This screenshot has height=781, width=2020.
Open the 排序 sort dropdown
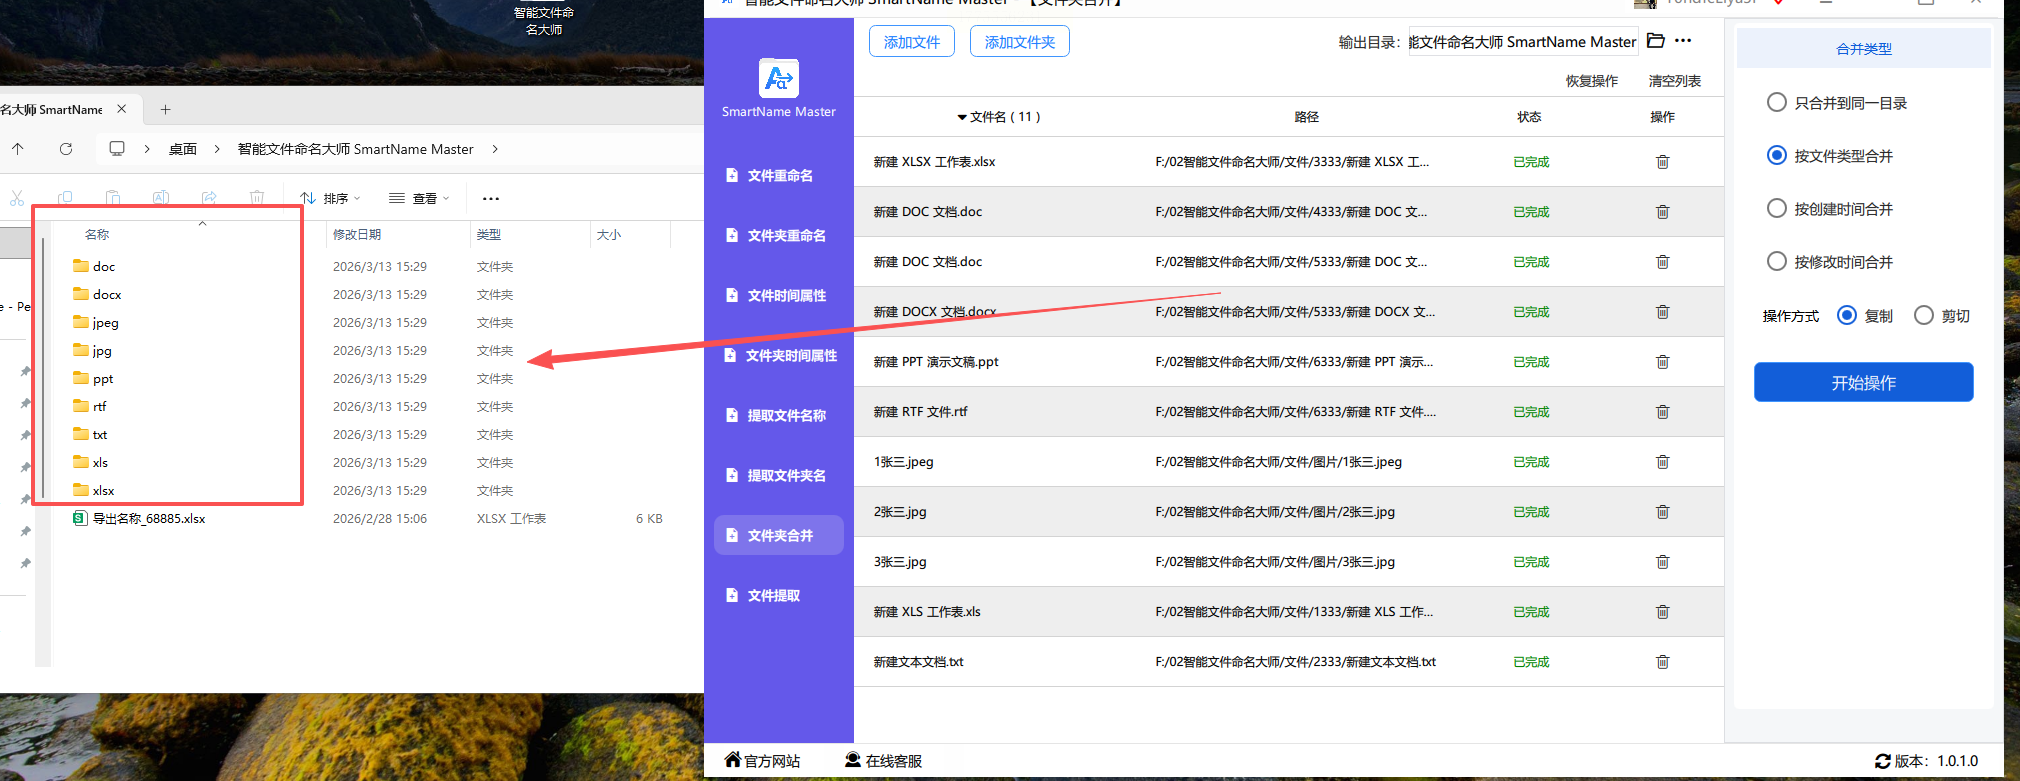click(x=331, y=198)
